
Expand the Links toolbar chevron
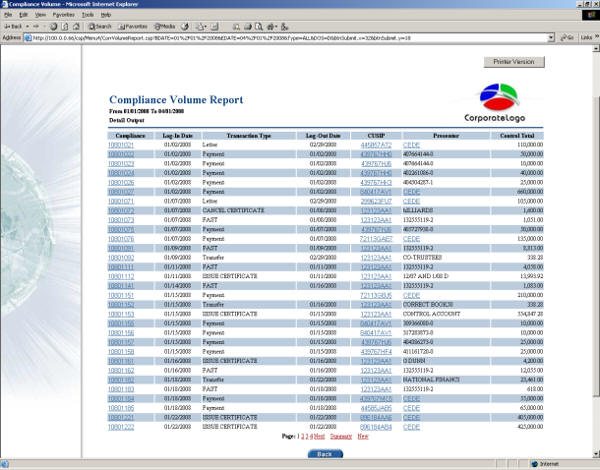(597, 37)
